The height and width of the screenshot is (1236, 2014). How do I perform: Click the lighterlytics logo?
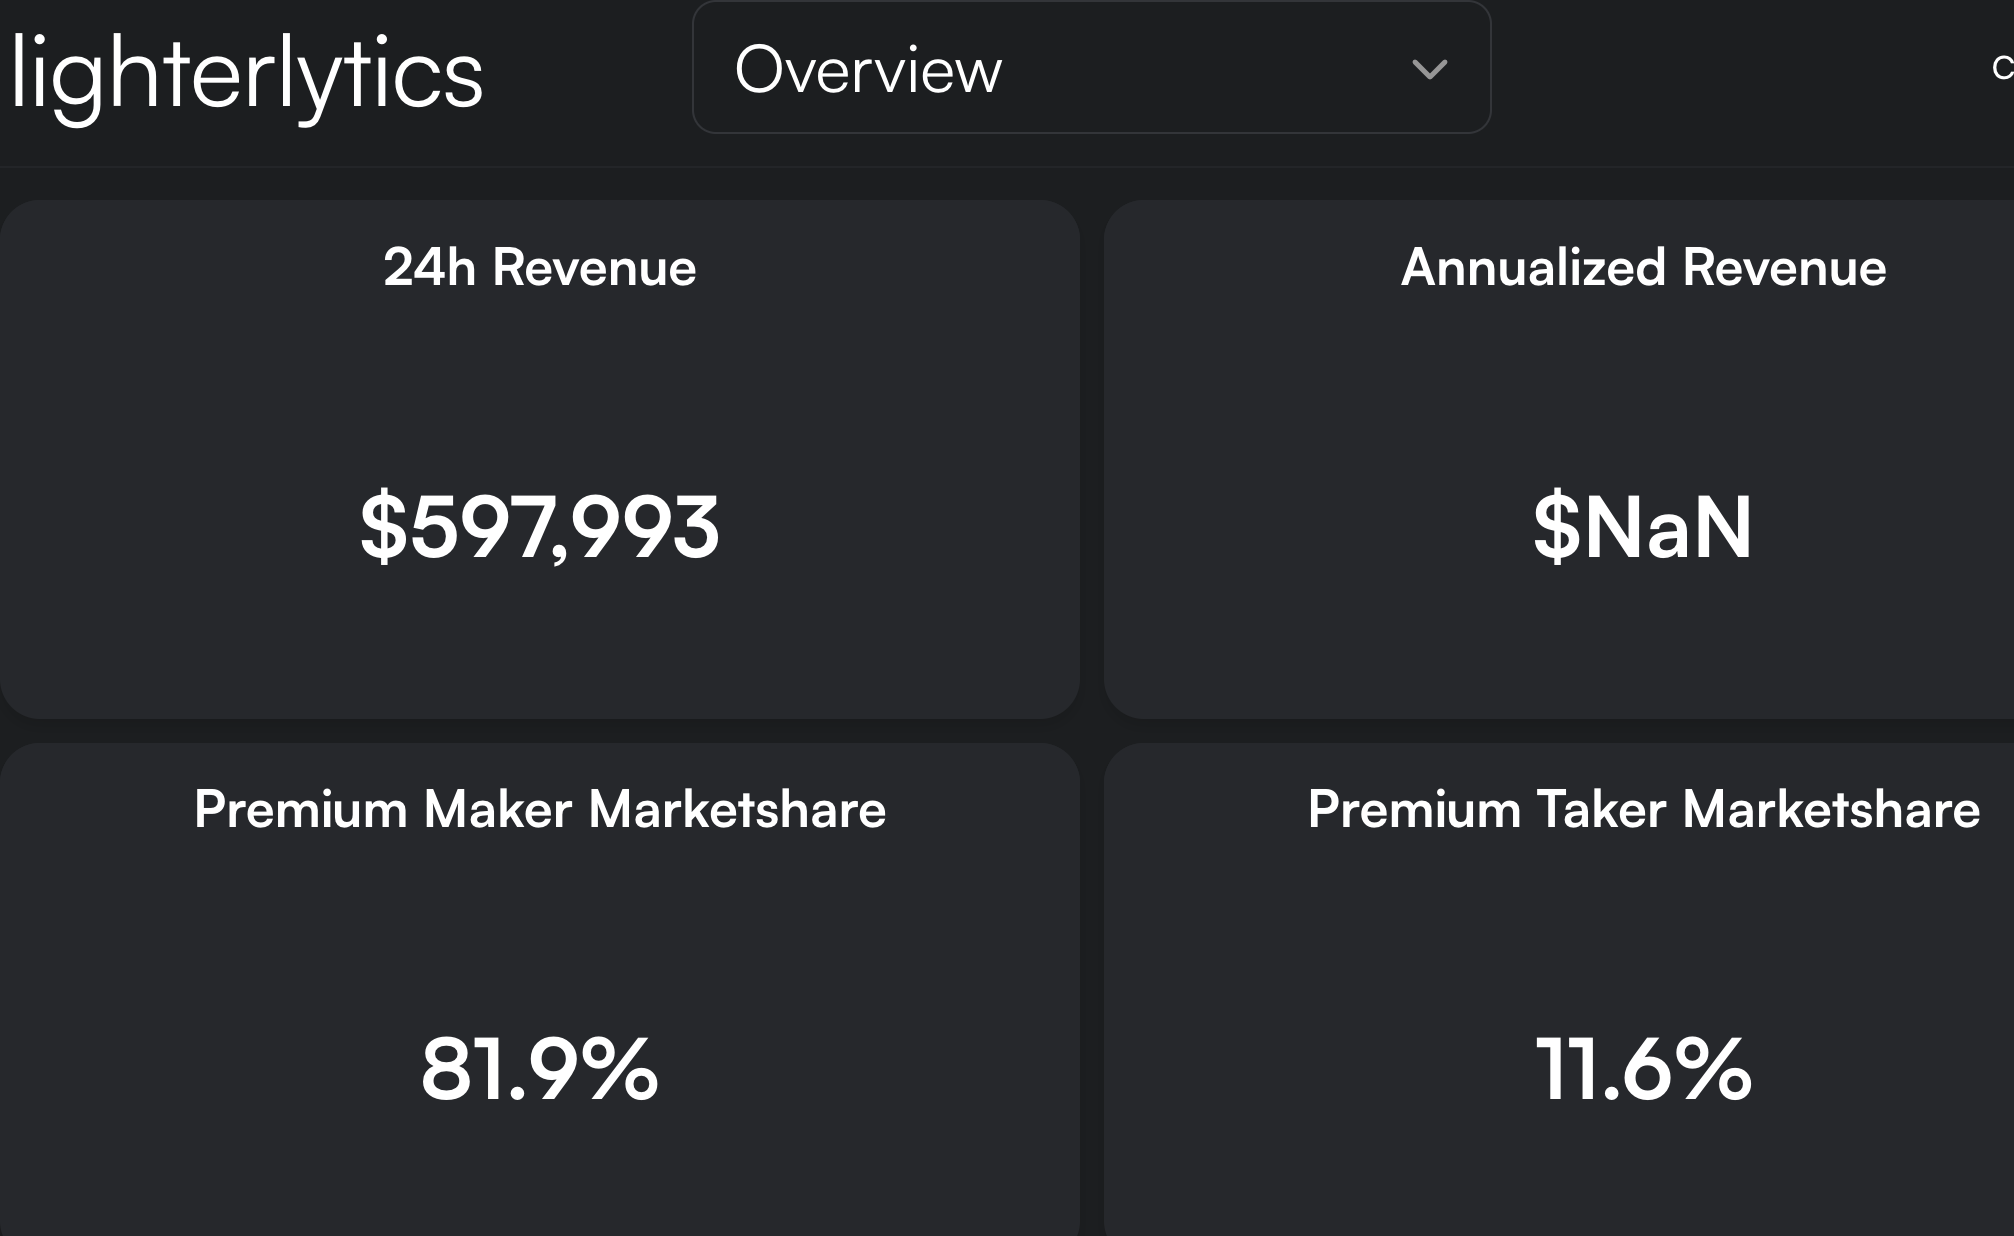click(x=246, y=76)
